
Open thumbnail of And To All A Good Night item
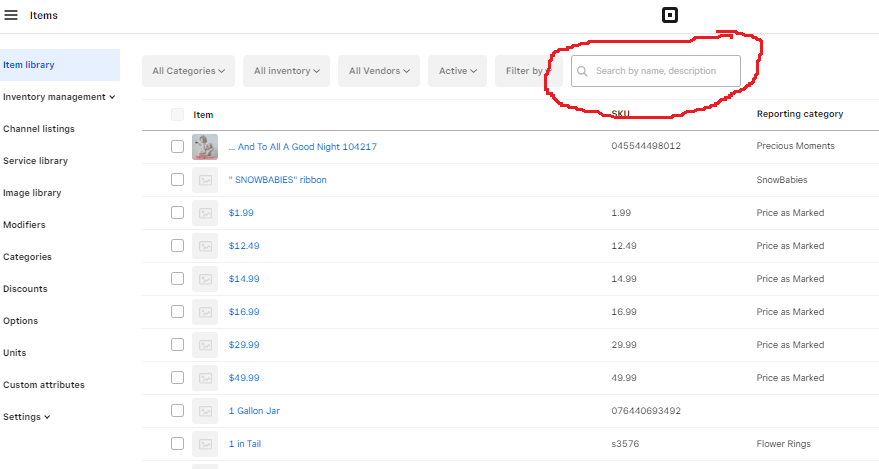coord(205,147)
